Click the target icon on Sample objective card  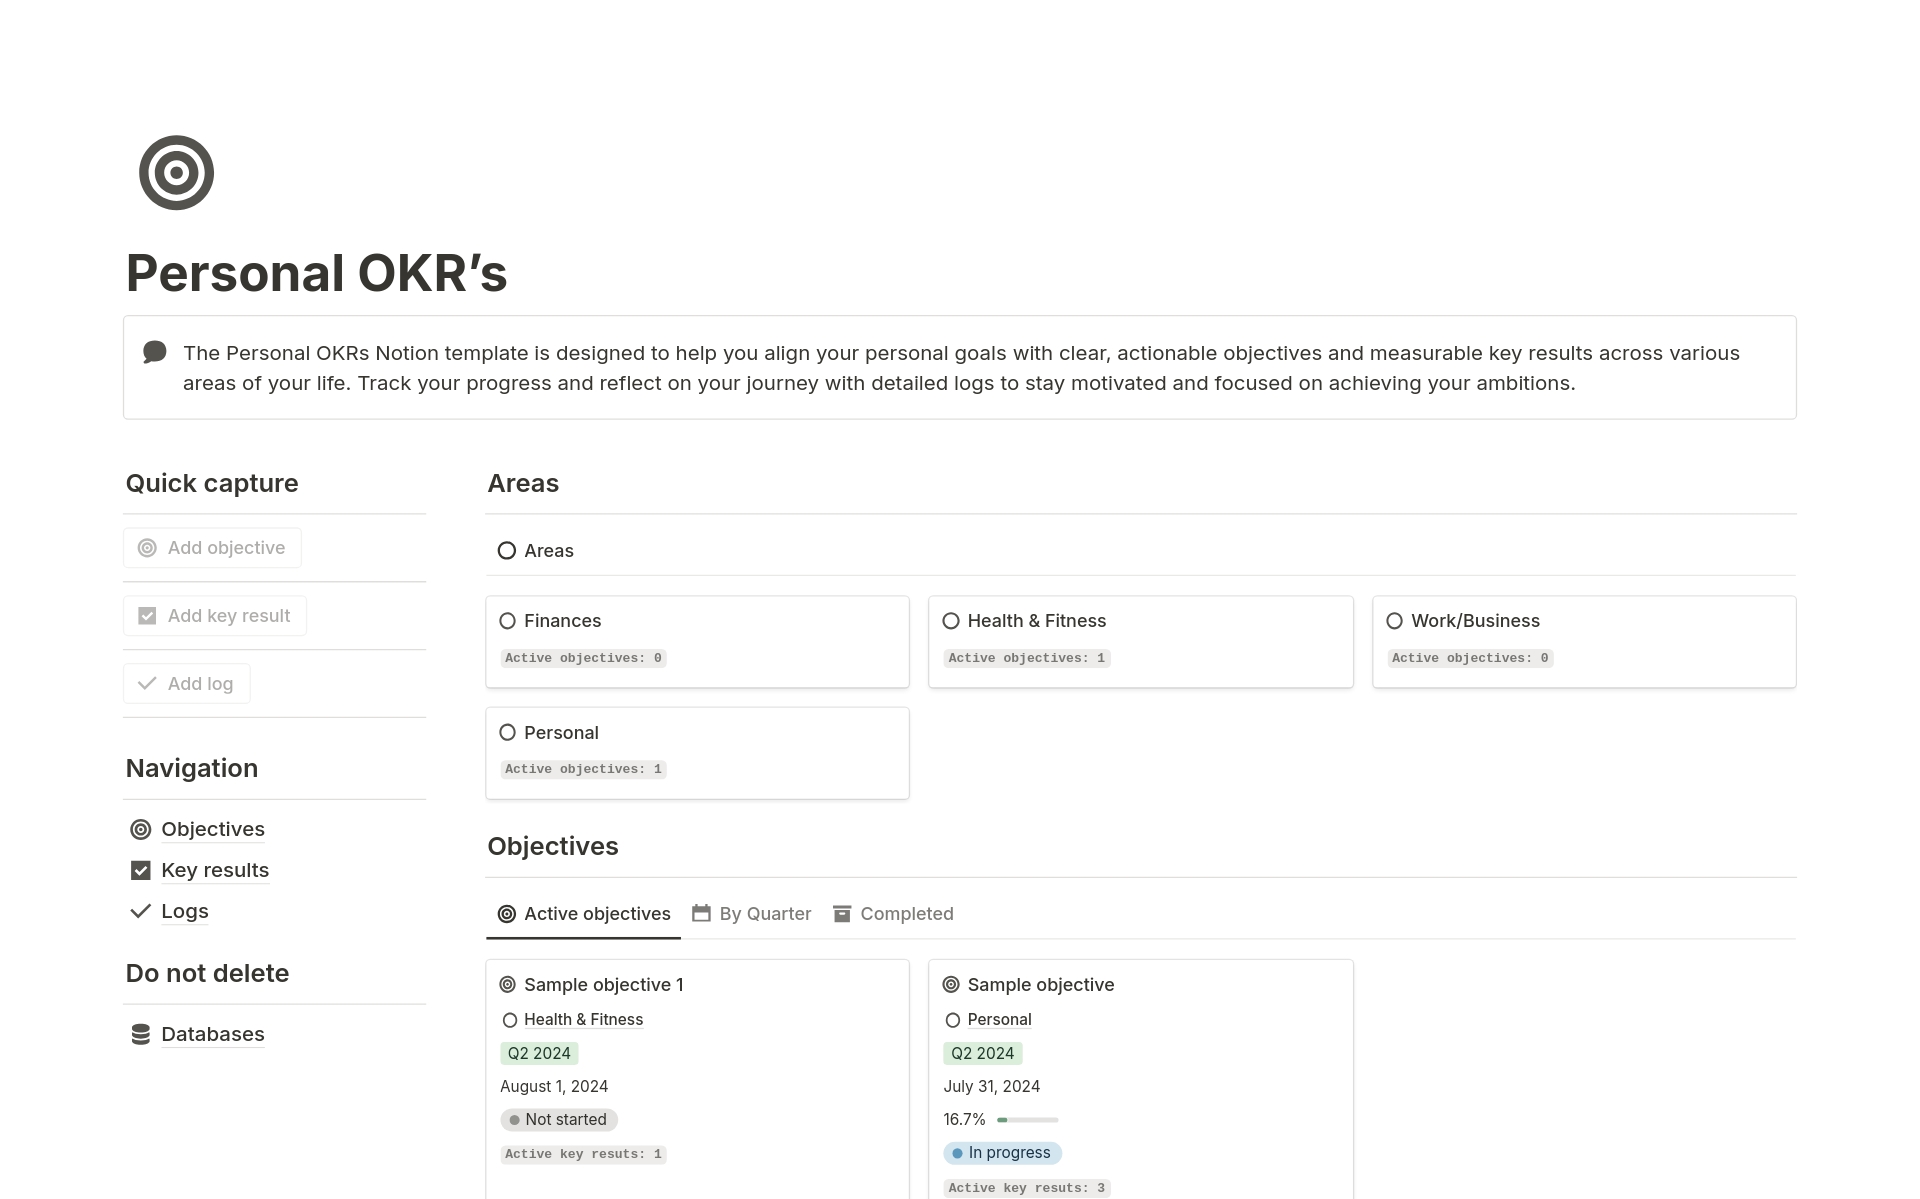pyautogui.click(x=951, y=985)
